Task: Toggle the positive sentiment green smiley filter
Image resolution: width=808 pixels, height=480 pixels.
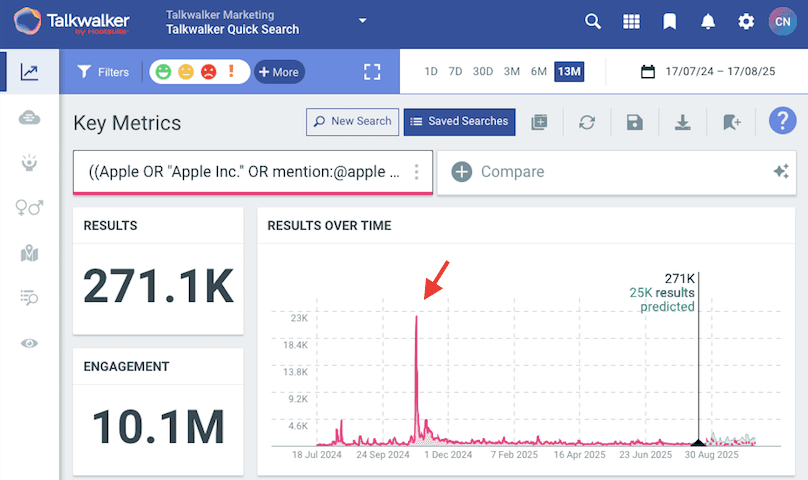Action: coord(162,72)
